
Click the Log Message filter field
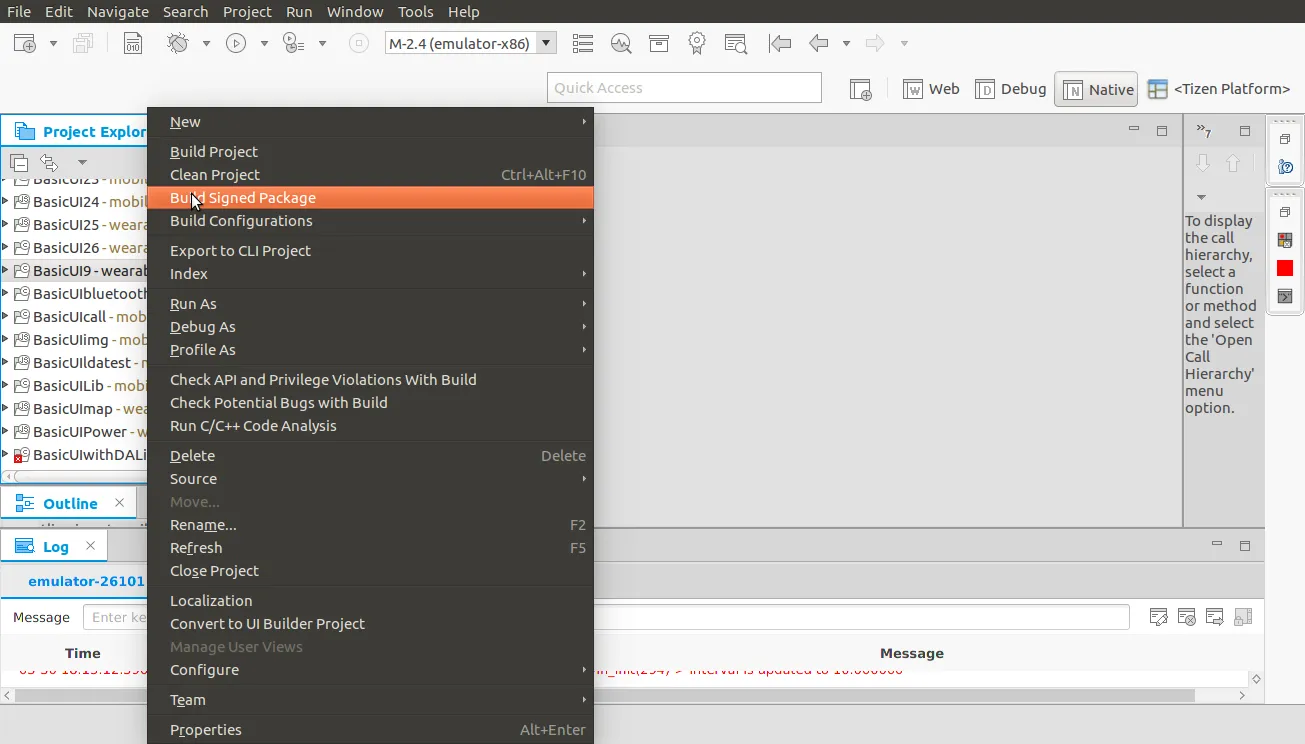click(x=606, y=618)
